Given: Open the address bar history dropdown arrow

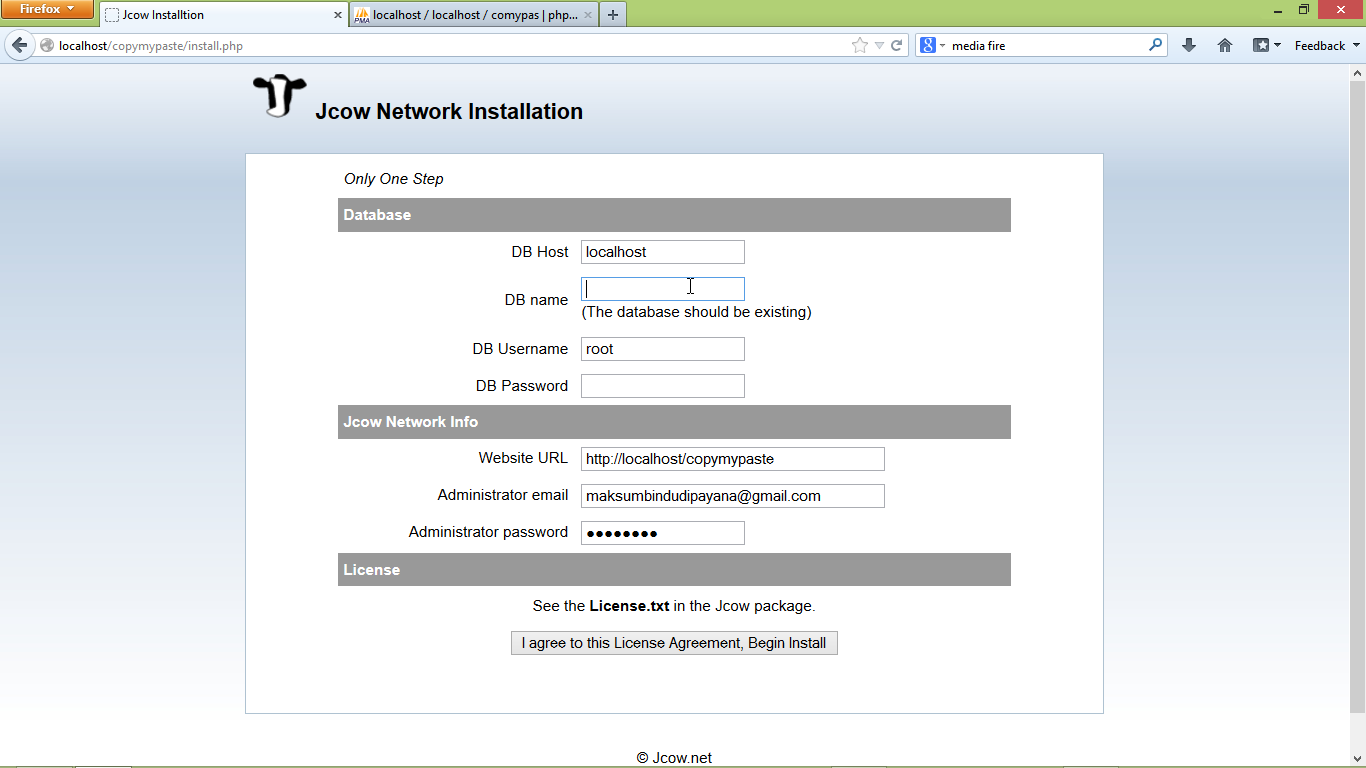Looking at the screenshot, I should pyautogui.click(x=879, y=45).
